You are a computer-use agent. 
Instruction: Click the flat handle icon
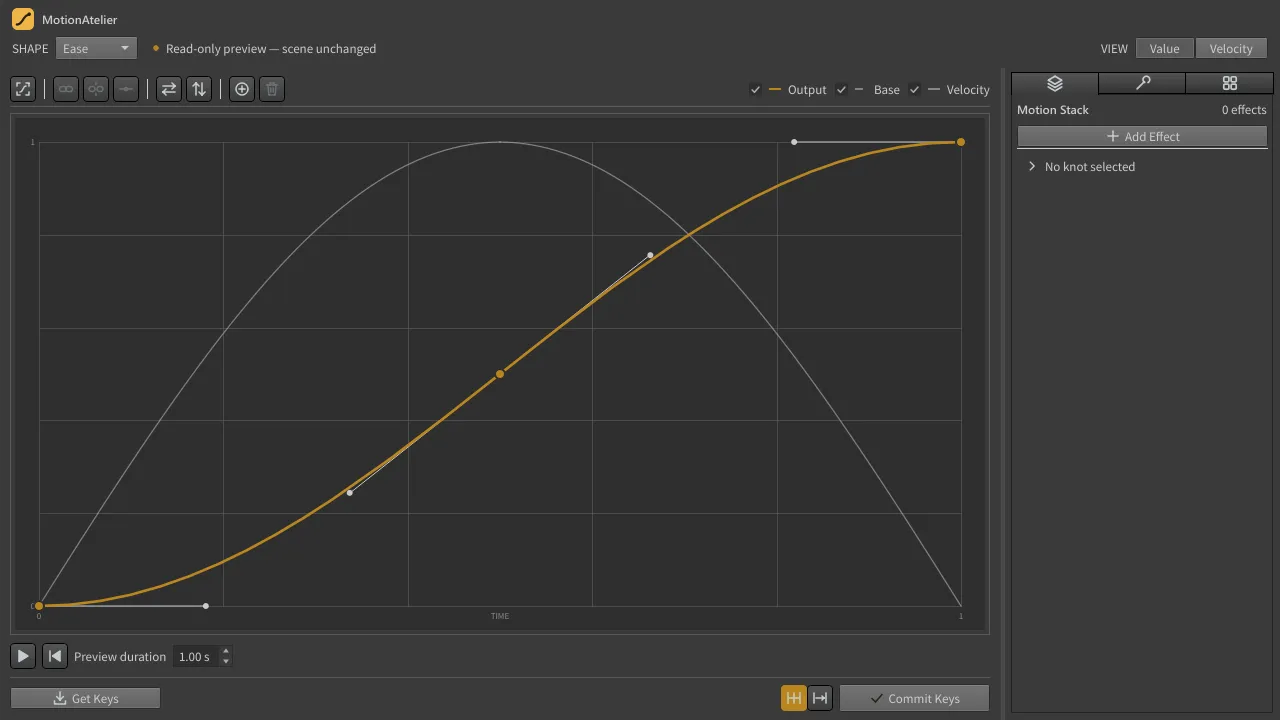(126, 89)
